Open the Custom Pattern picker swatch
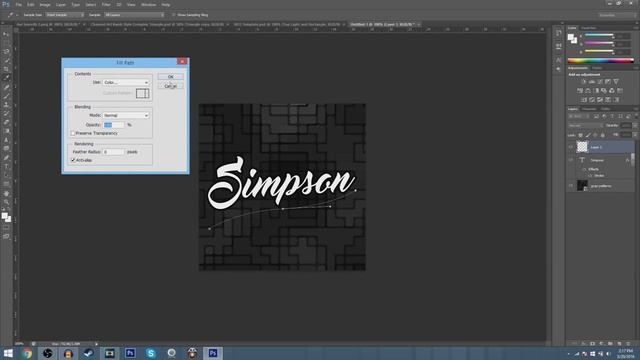Screen dimensions: 640x360 [142, 93]
